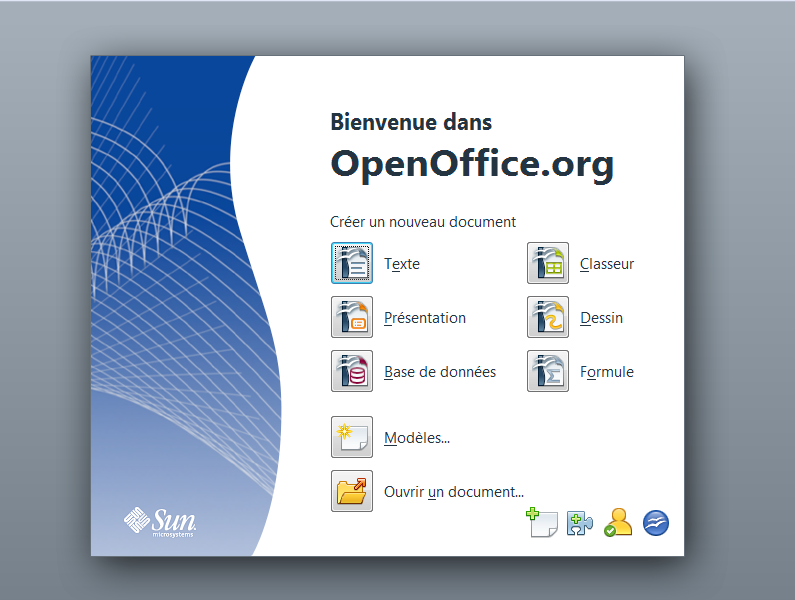Choose the Formule text label

[x=607, y=373]
